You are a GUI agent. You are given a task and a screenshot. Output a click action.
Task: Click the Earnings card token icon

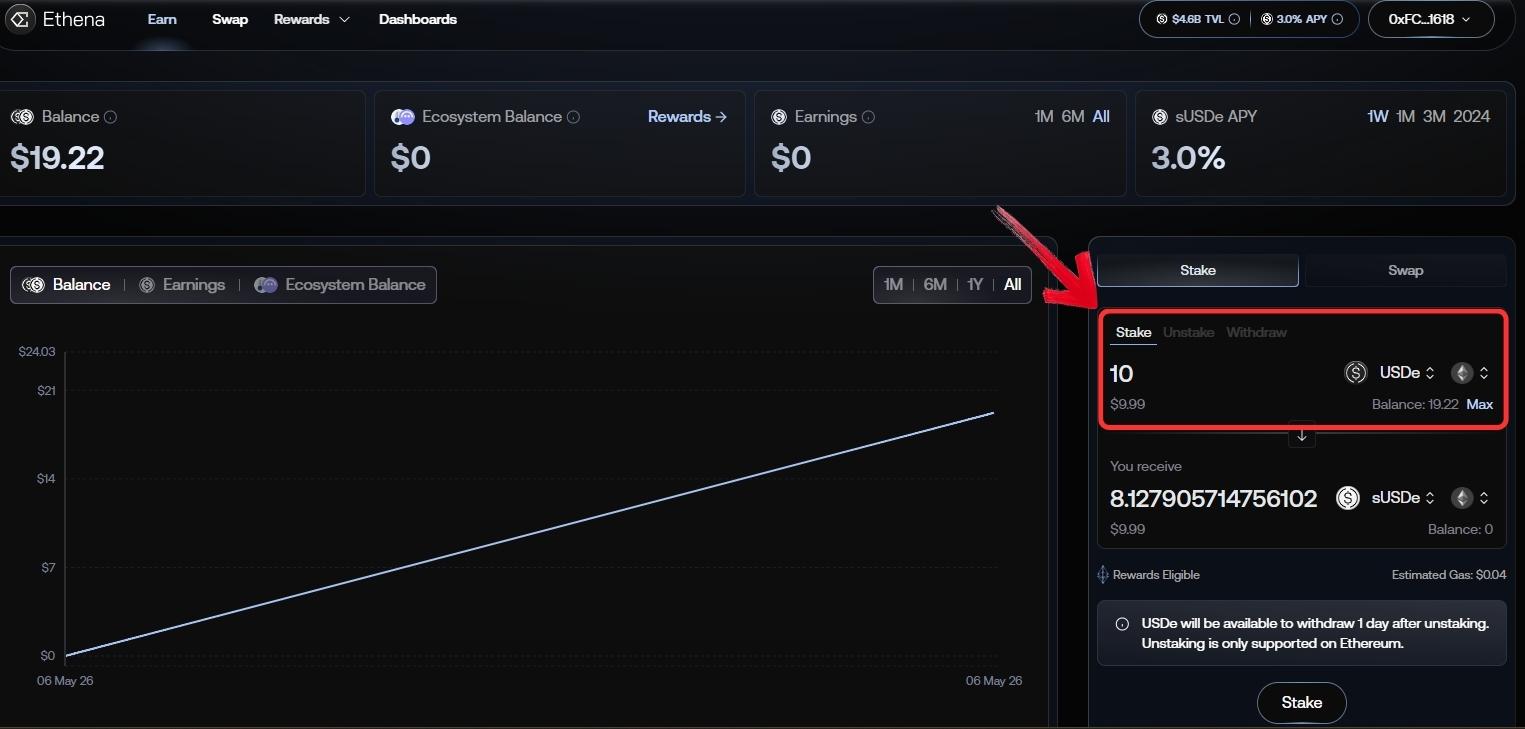point(779,117)
